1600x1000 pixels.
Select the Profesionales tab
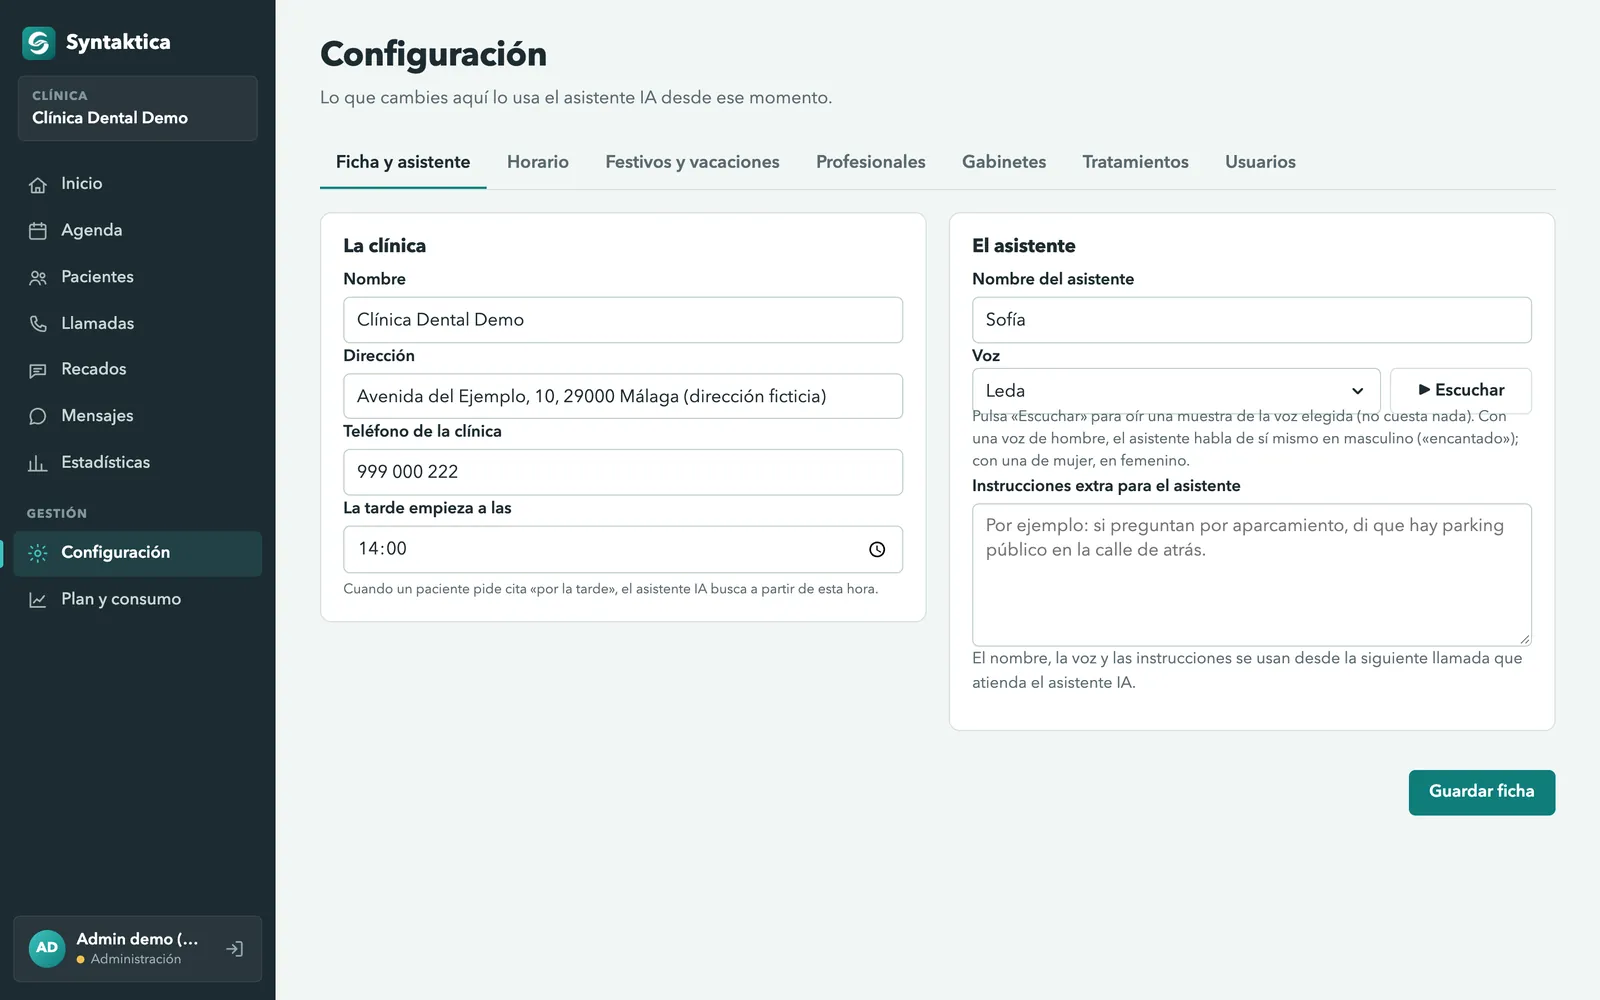point(871,162)
